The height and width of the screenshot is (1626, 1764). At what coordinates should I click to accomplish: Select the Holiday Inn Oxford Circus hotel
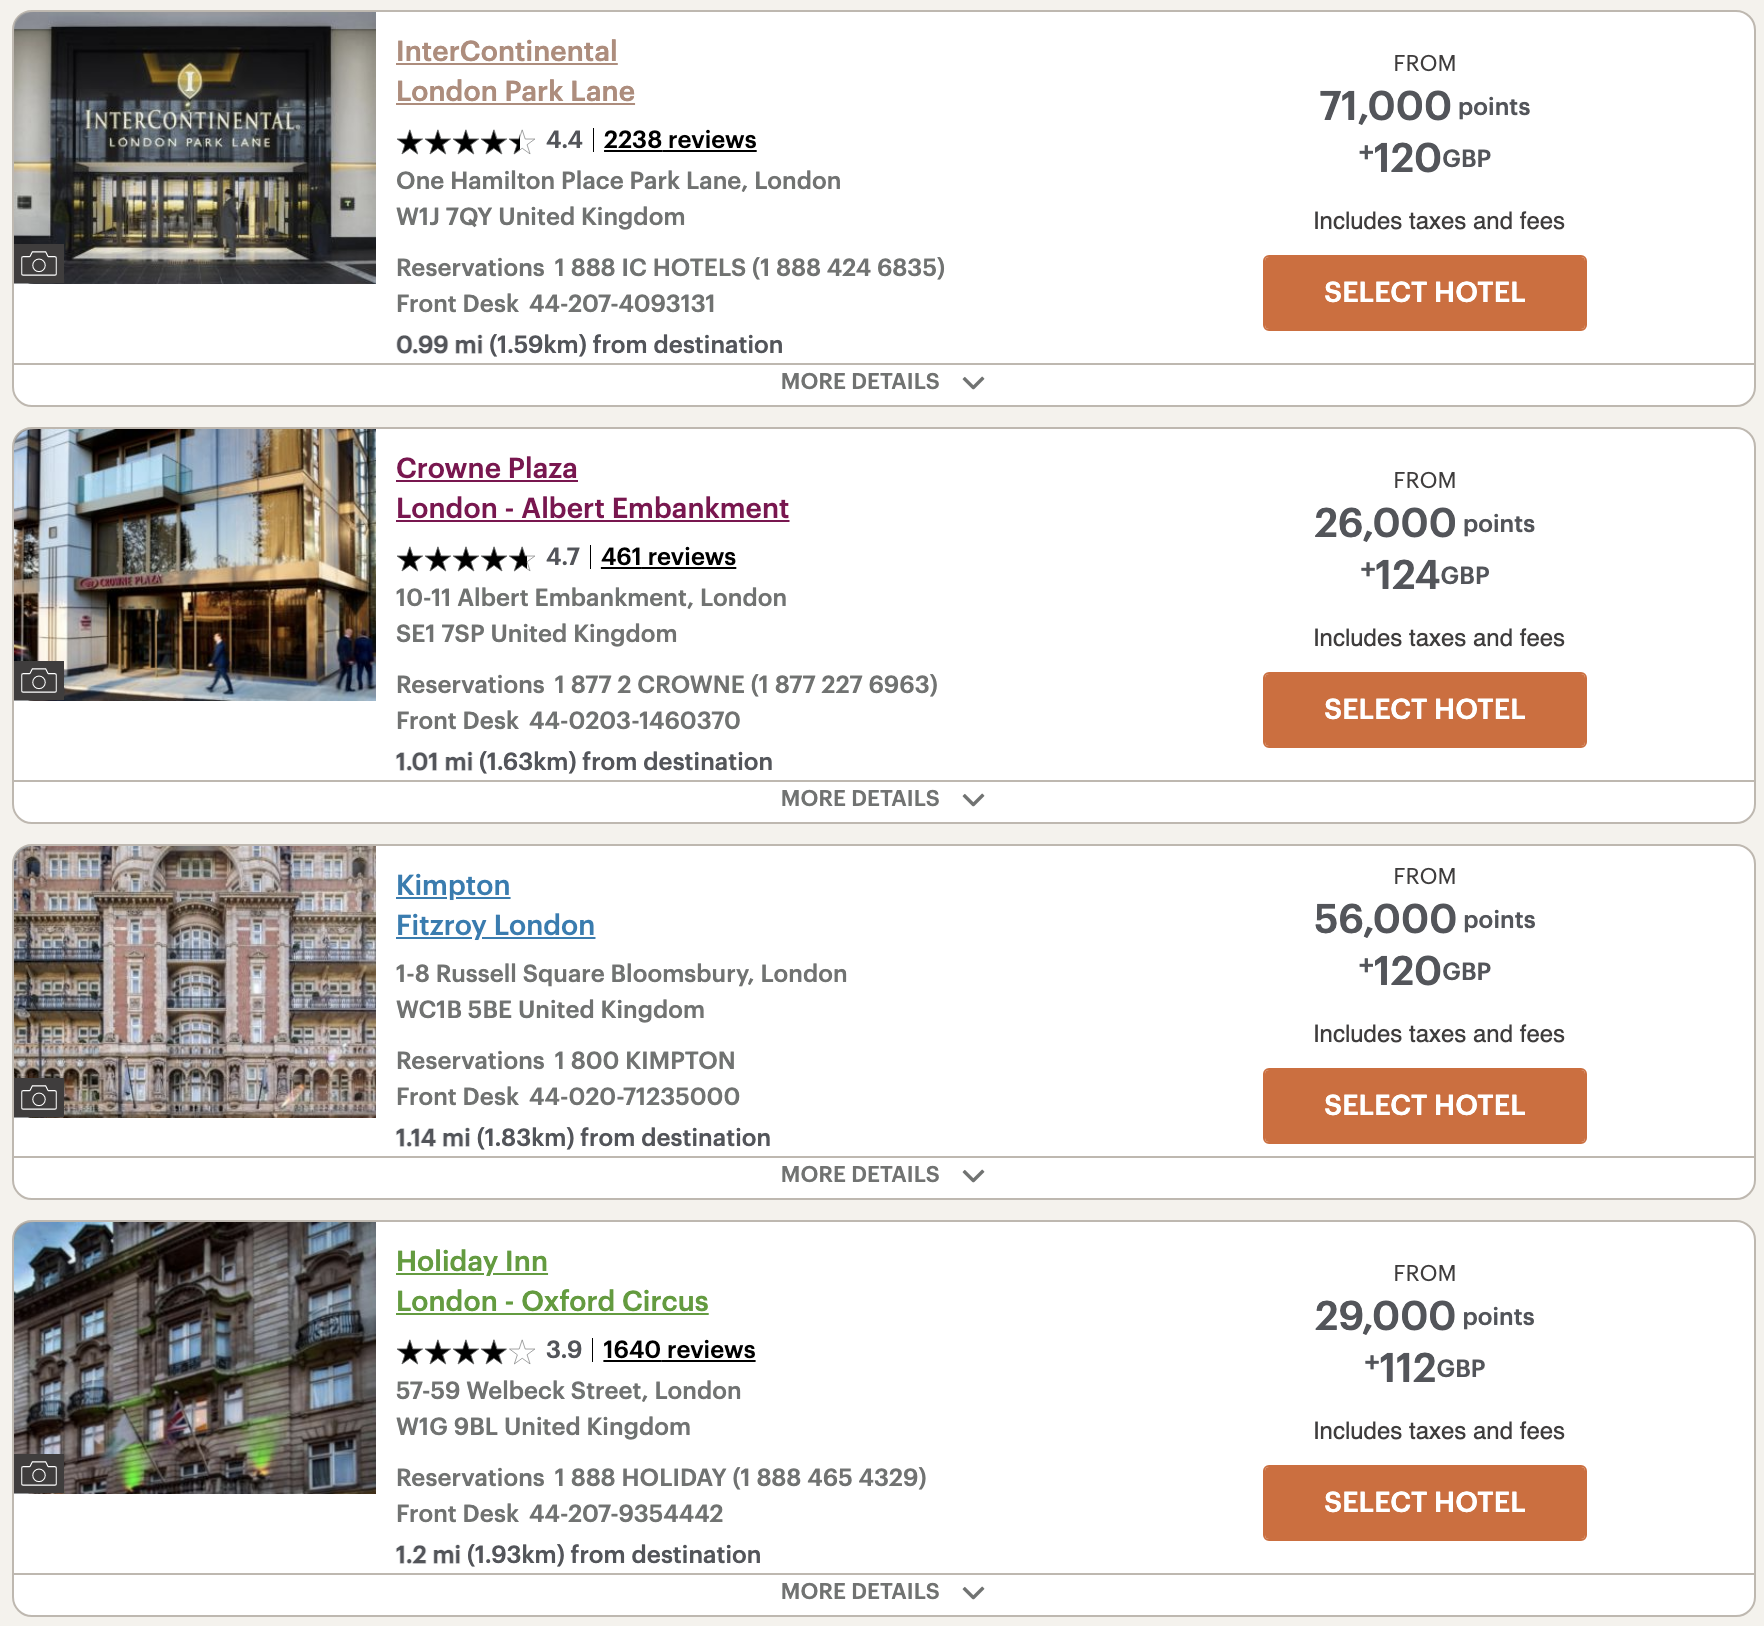pos(1424,1503)
